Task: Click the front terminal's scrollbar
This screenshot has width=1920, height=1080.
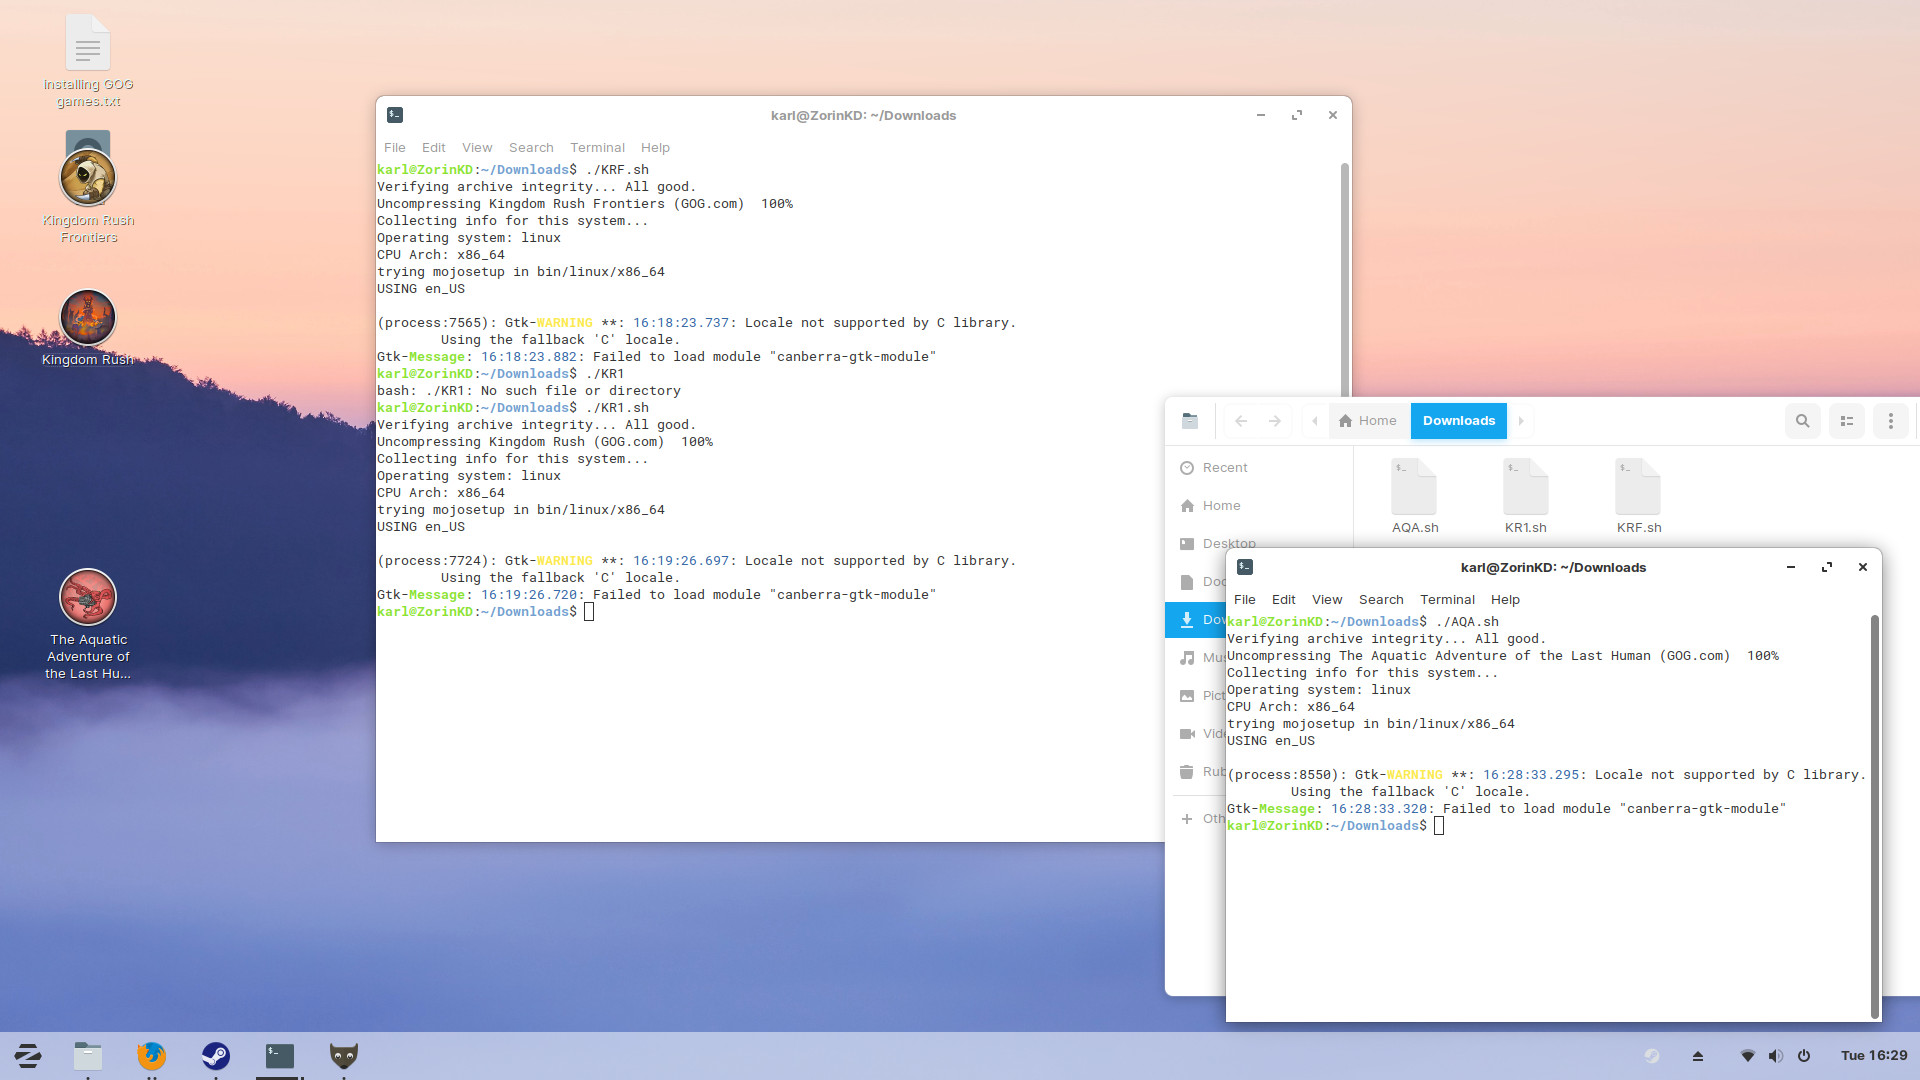Action: click(x=1874, y=816)
